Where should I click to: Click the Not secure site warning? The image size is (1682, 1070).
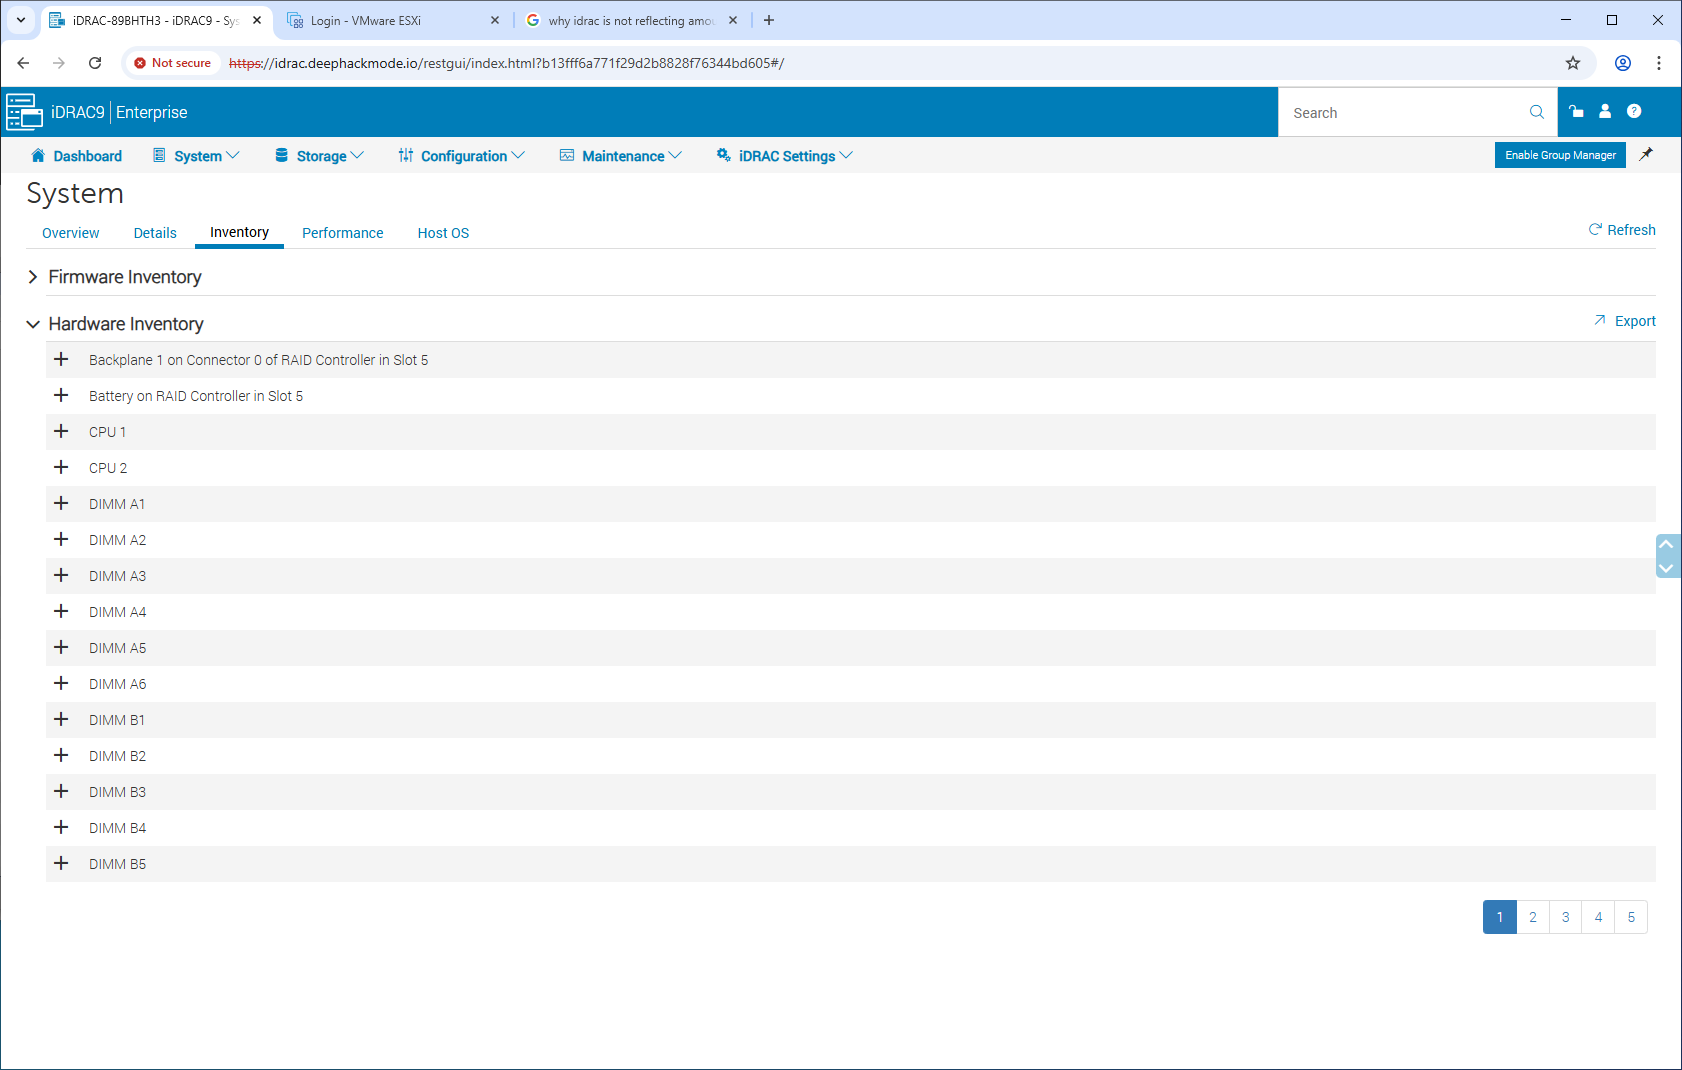pyautogui.click(x=172, y=63)
